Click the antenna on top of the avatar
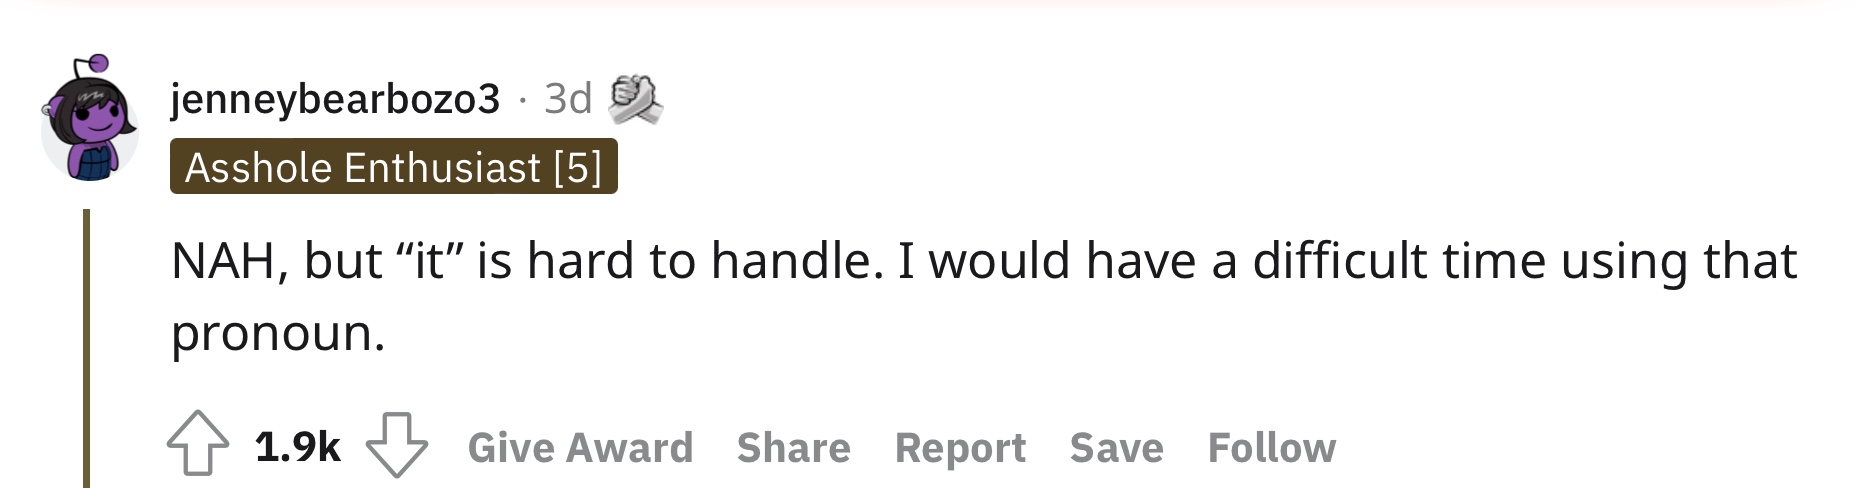1862x488 pixels. (90, 68)
